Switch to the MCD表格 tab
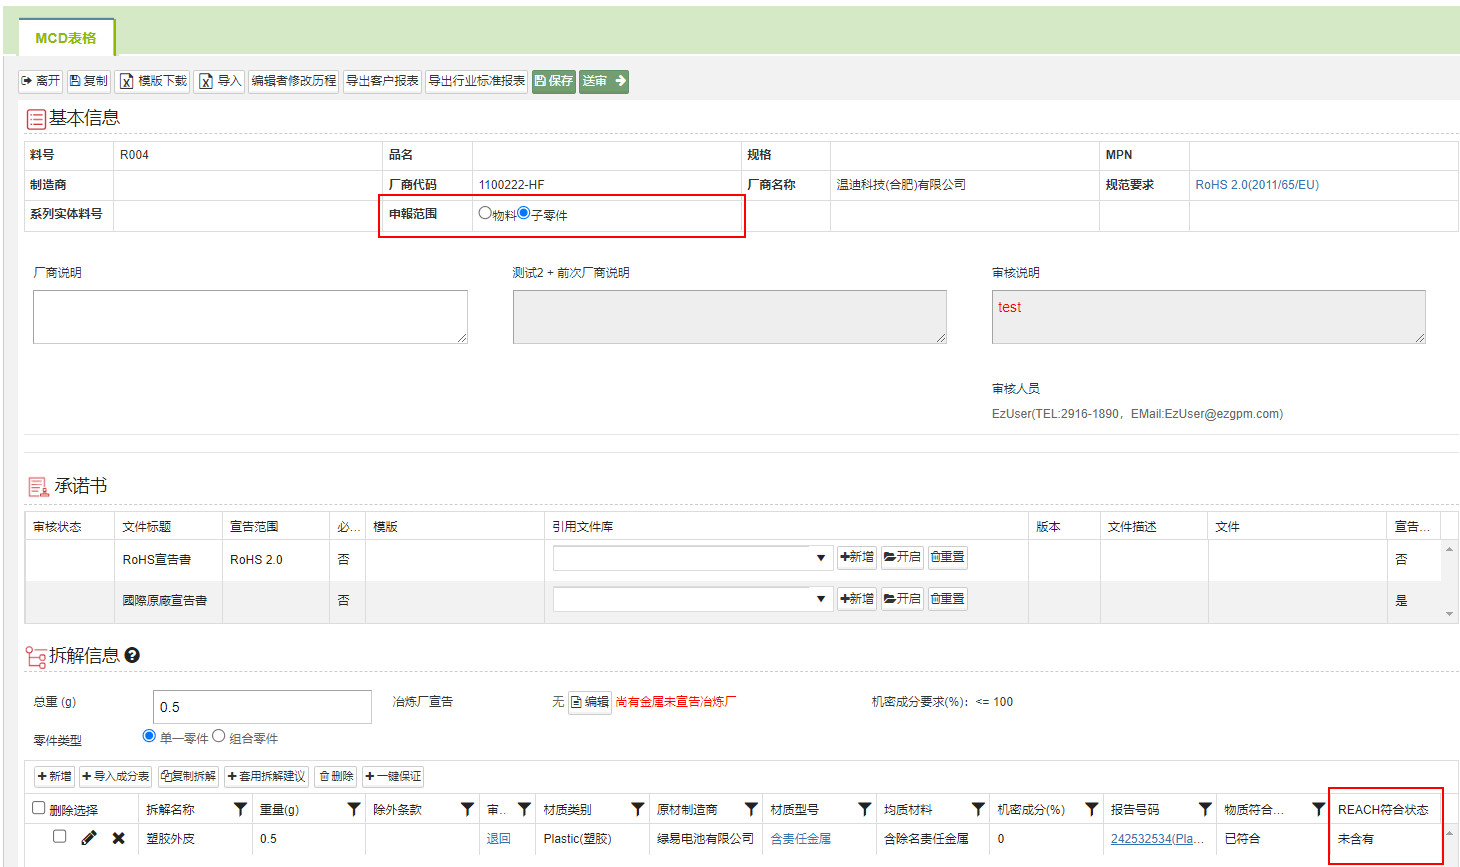The height and width of the screenshot is (867, 1460). coord(66,38)
